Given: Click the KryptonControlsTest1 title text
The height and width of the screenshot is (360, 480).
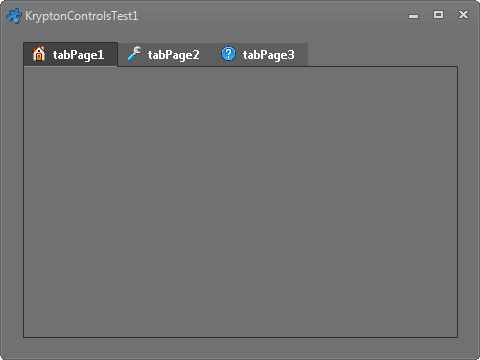Looking at the screenshot, I should 82,16.
